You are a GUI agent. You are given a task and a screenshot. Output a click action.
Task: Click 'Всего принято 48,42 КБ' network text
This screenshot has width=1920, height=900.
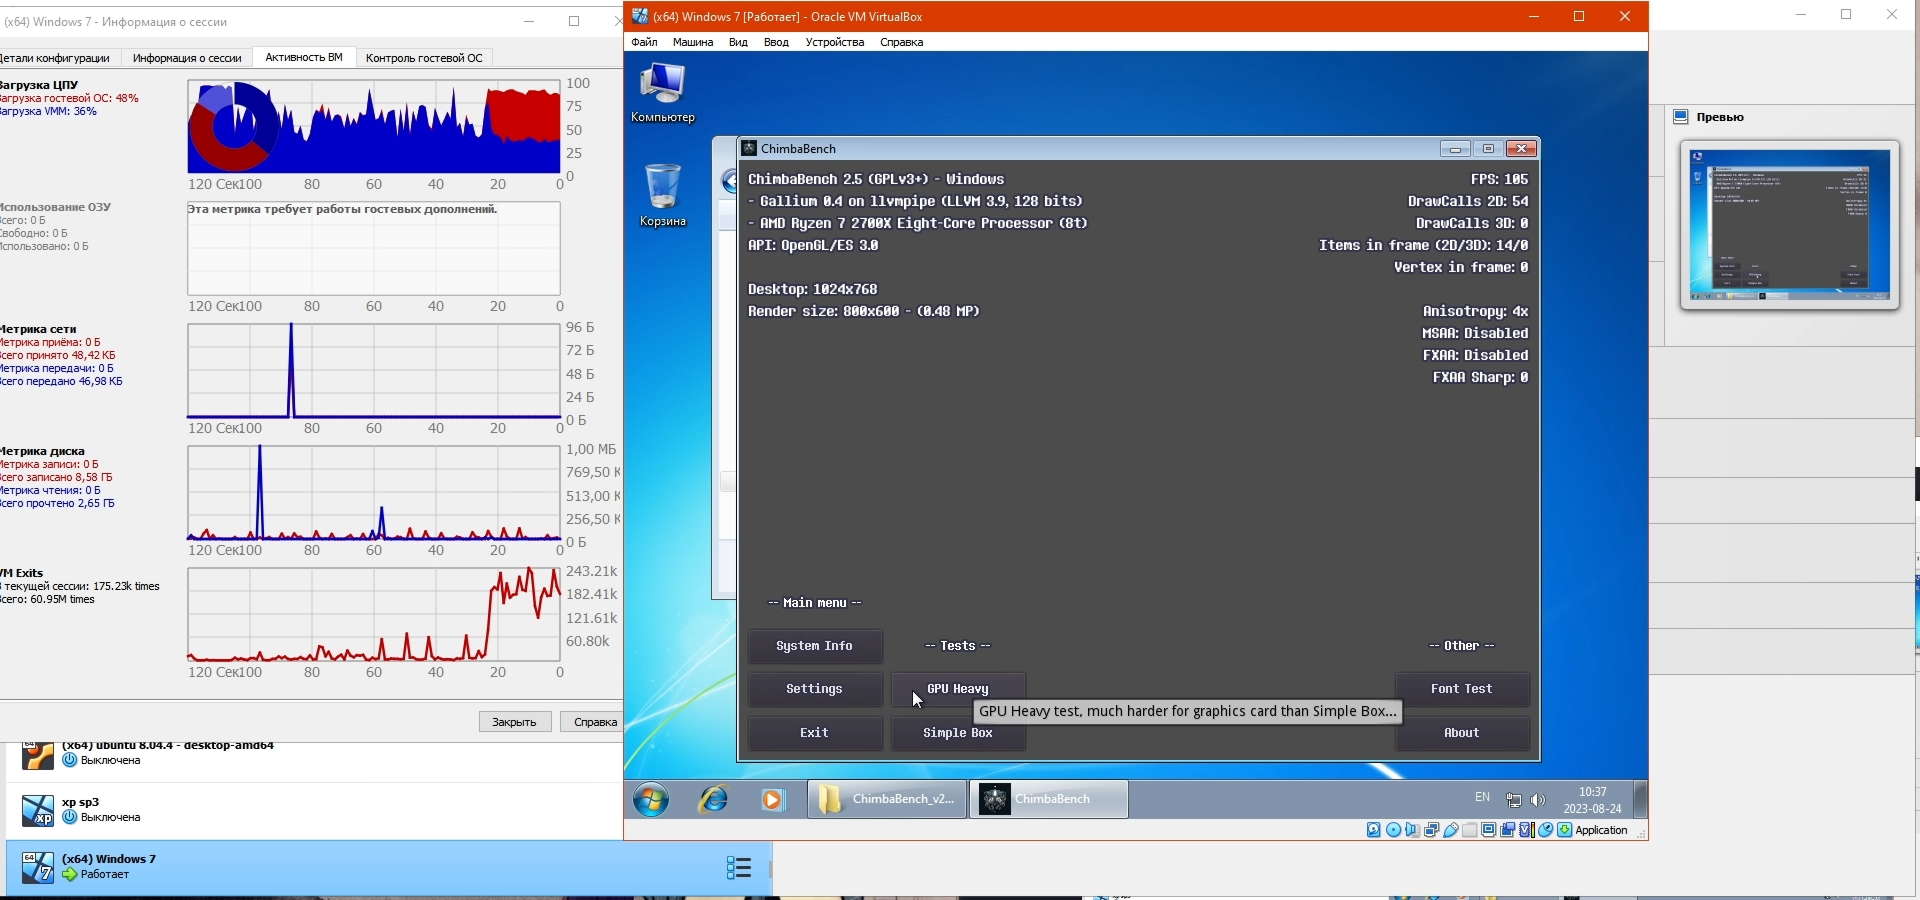click(x=58, y=355)
